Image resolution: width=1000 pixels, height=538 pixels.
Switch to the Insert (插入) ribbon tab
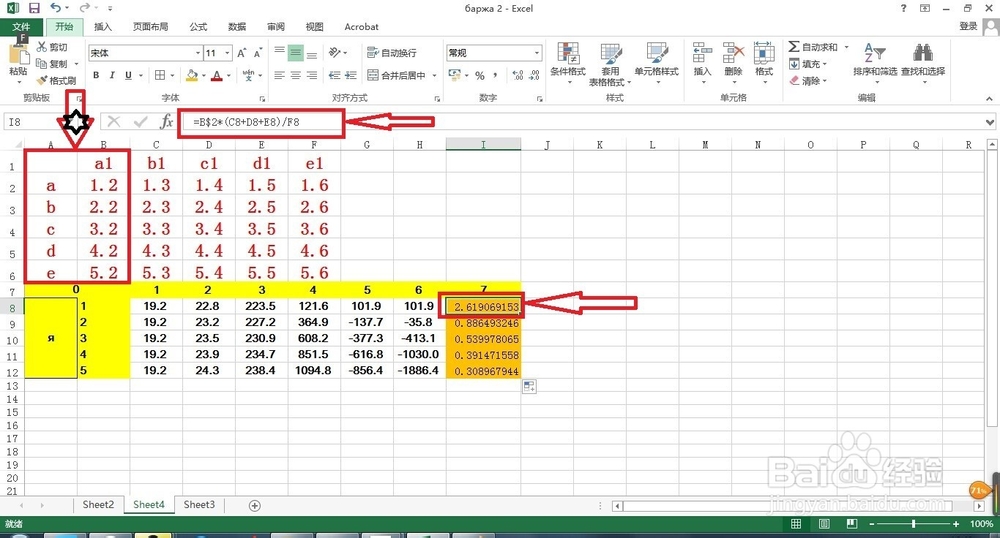tap(103, 27)
